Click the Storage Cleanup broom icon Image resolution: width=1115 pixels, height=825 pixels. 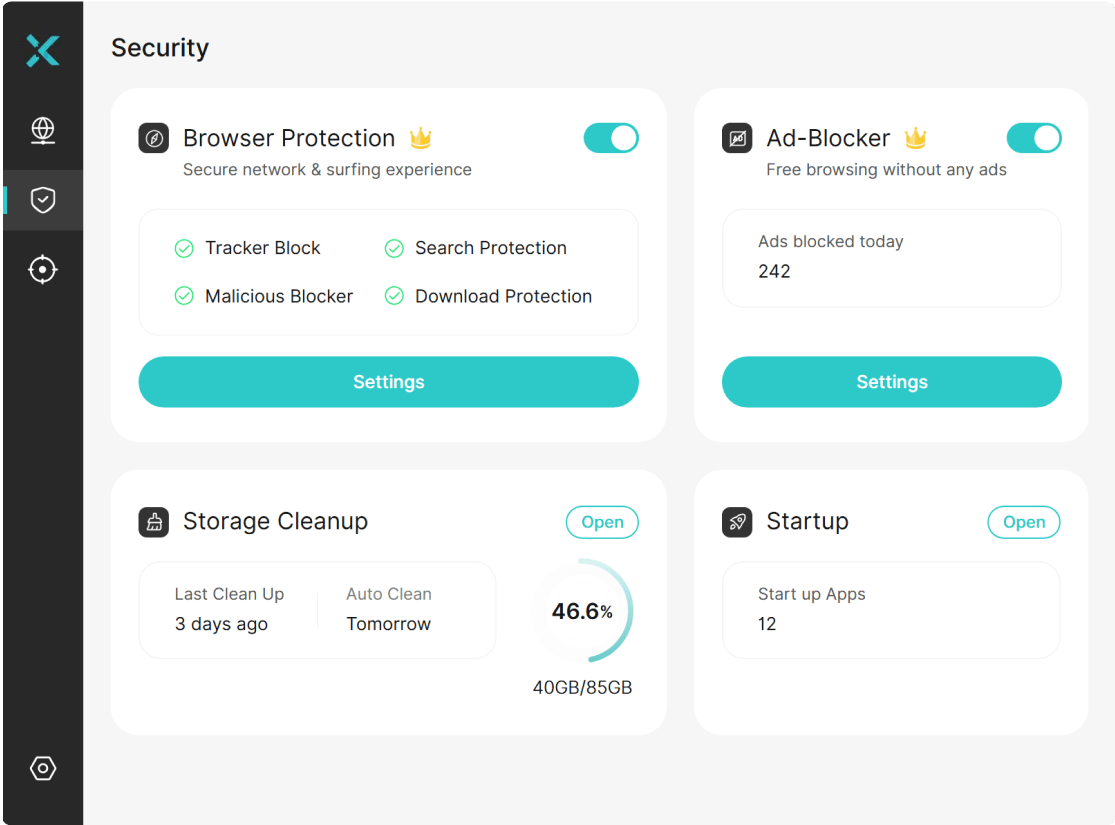pos(154,522)
